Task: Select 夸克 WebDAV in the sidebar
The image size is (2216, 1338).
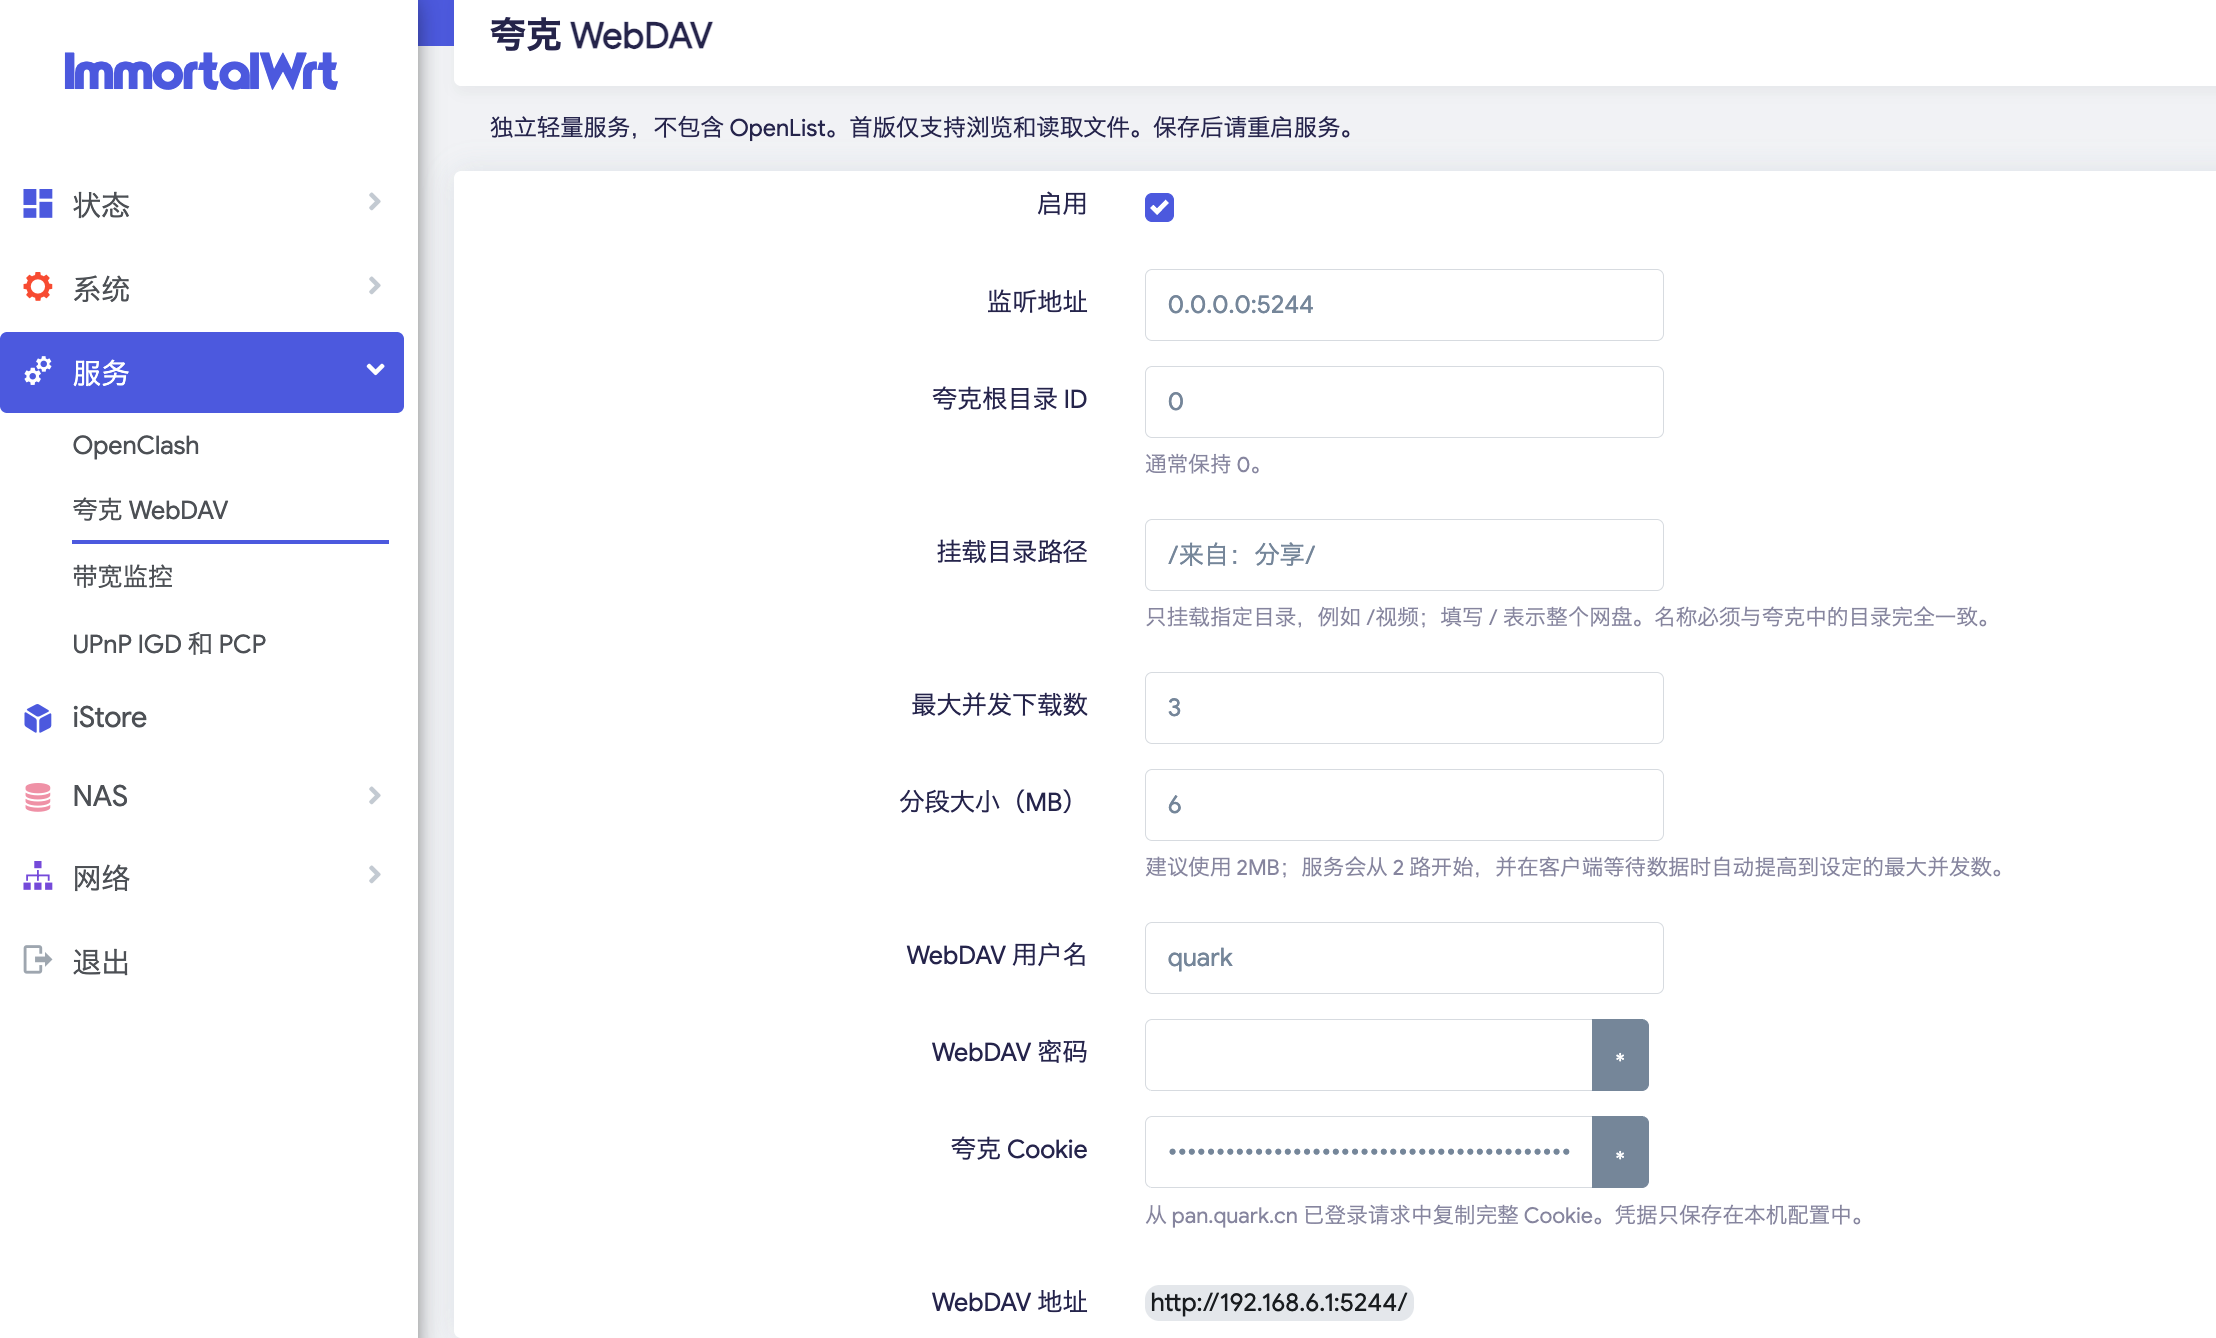Action: click(150, 510)
